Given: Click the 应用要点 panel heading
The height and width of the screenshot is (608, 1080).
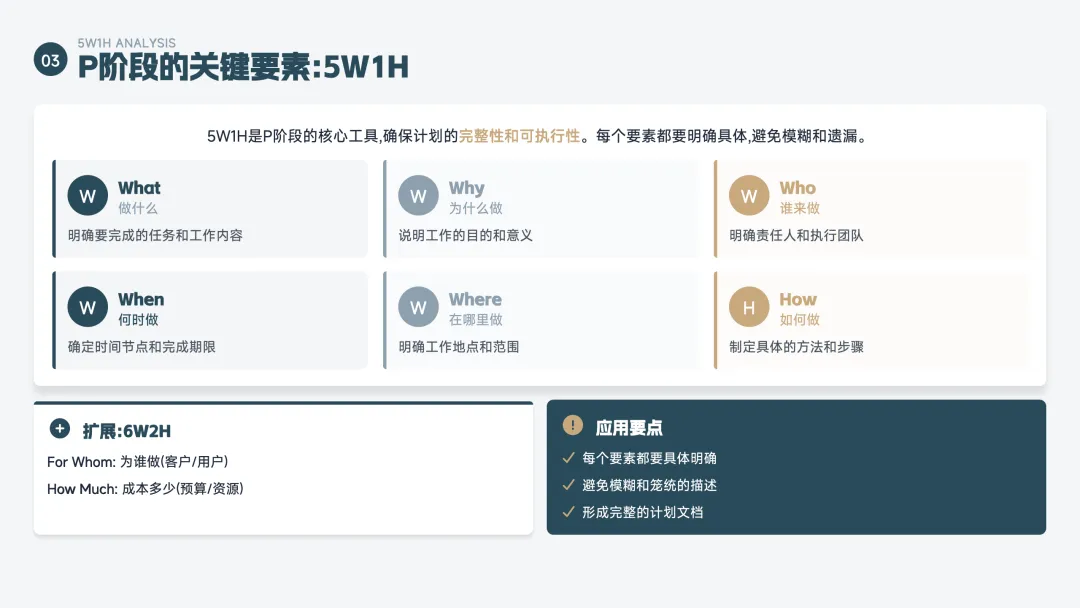Looking at the screenshot, I should tap(629, 428).
